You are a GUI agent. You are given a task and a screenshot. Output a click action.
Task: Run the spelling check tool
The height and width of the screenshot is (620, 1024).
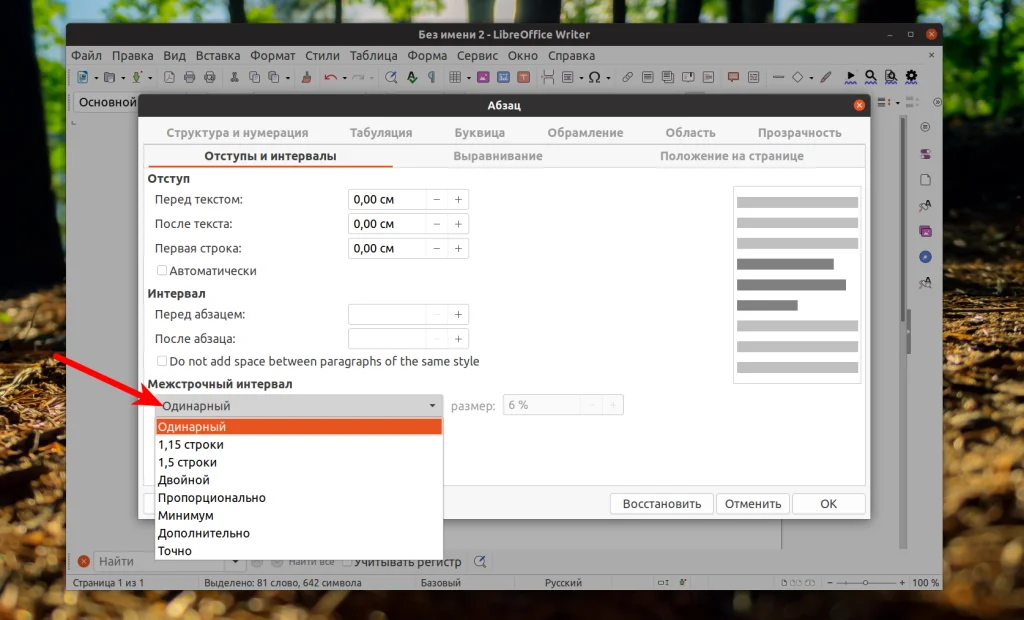point(411,76)
